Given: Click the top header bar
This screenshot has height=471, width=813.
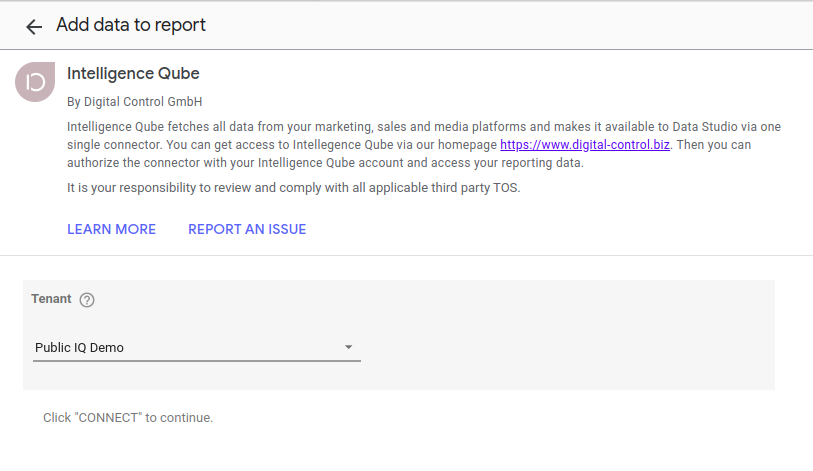Looking at the screenshot, I should [500, 25].
